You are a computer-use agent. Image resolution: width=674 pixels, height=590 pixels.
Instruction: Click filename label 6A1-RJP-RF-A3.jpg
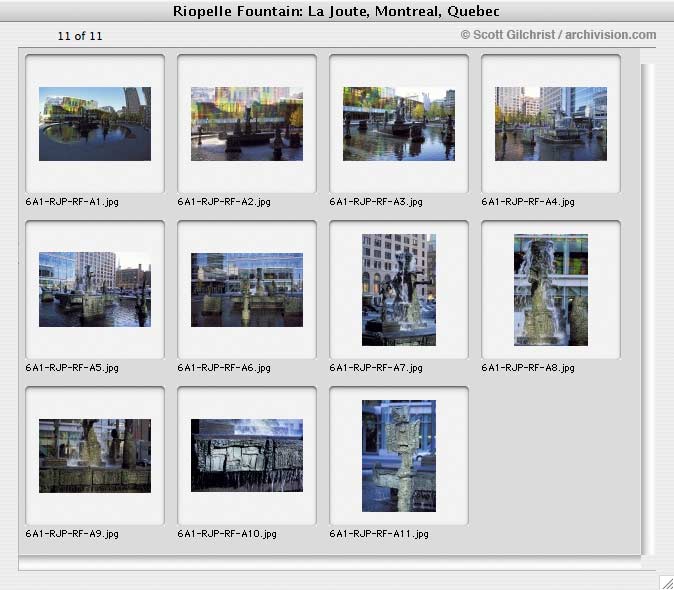point(376,202)
